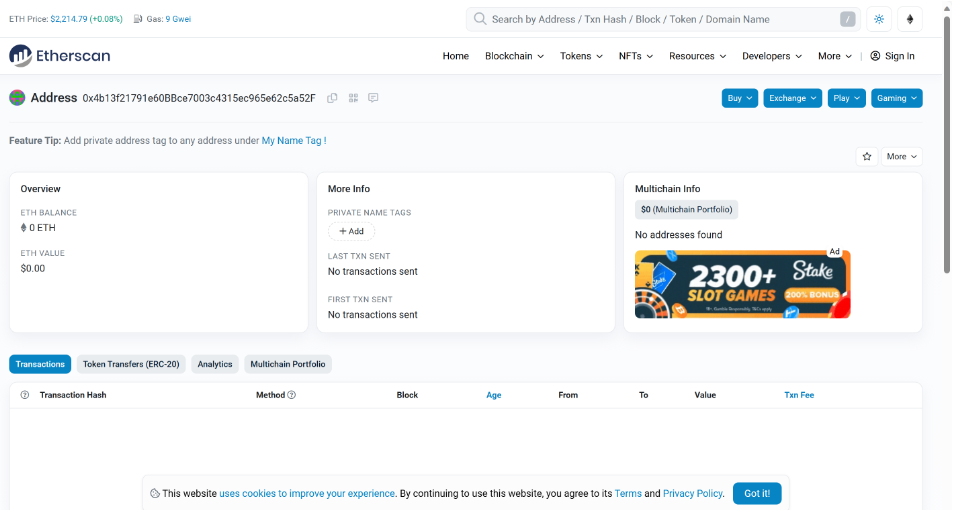954x510 pixels.
Task: Click the Block column header
Action: 407,395
